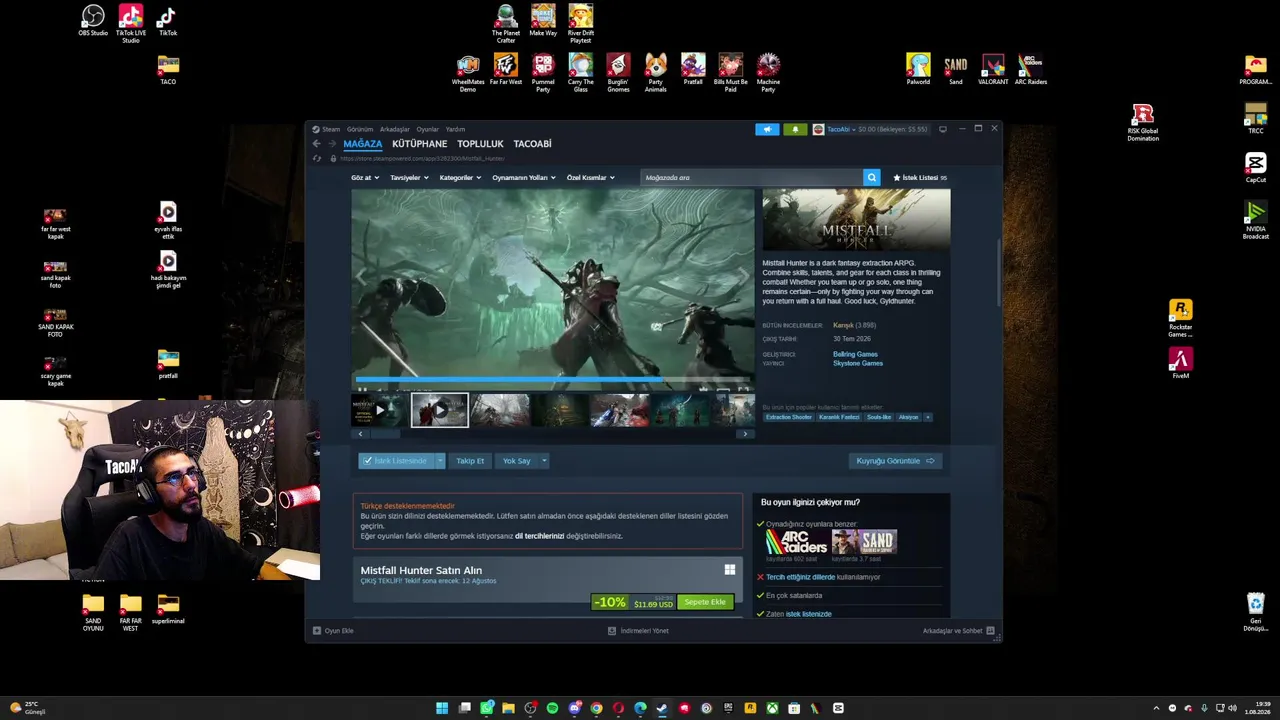Select the Palworld desktop icon
The height and width of the screenshot is (720, 1280).
click(x=918, y=69)
